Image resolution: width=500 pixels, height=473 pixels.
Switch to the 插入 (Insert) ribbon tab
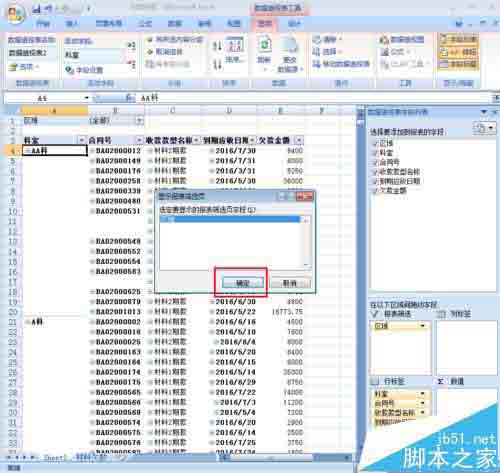pos(72,24)
